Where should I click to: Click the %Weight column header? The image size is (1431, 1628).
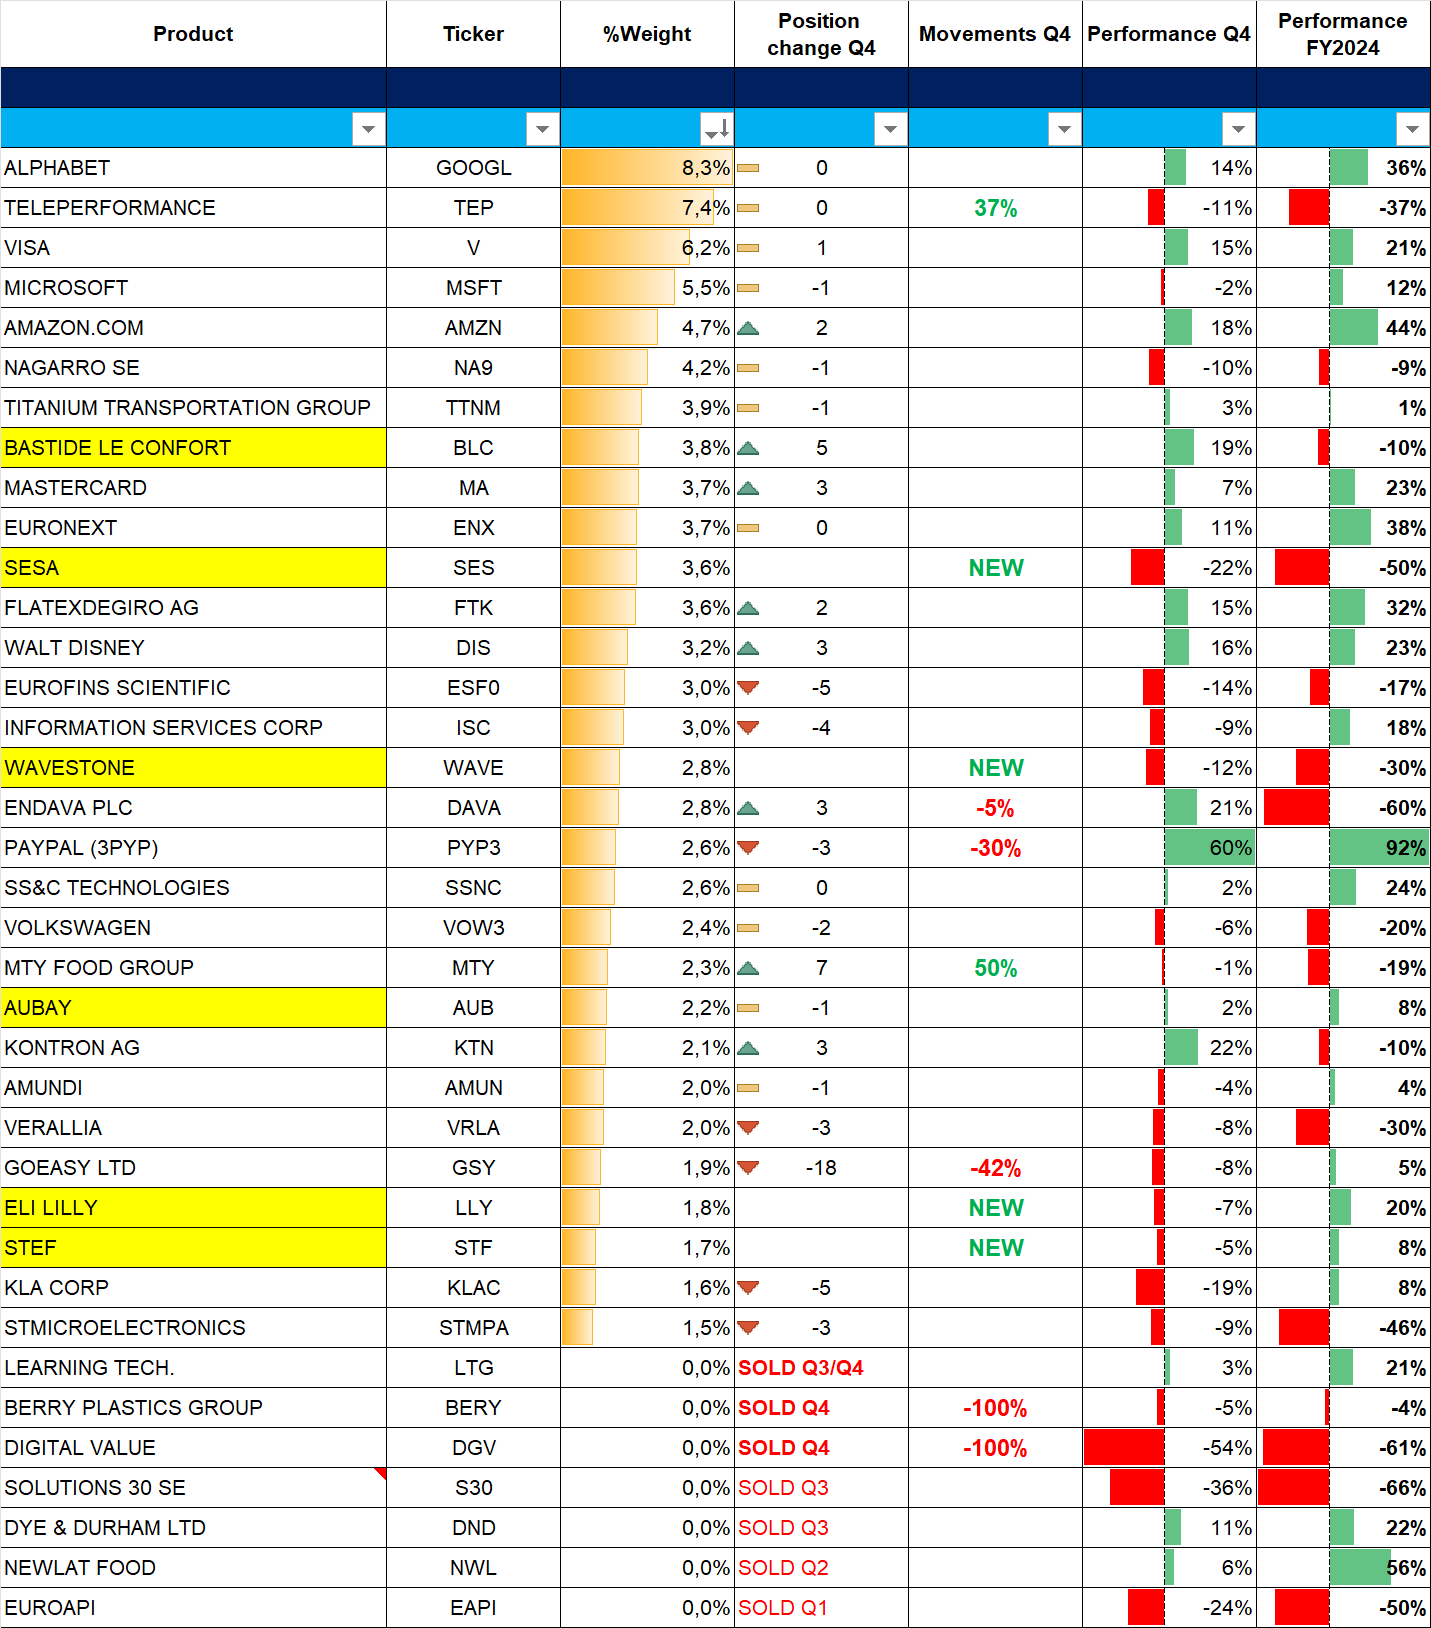point(647,34)
